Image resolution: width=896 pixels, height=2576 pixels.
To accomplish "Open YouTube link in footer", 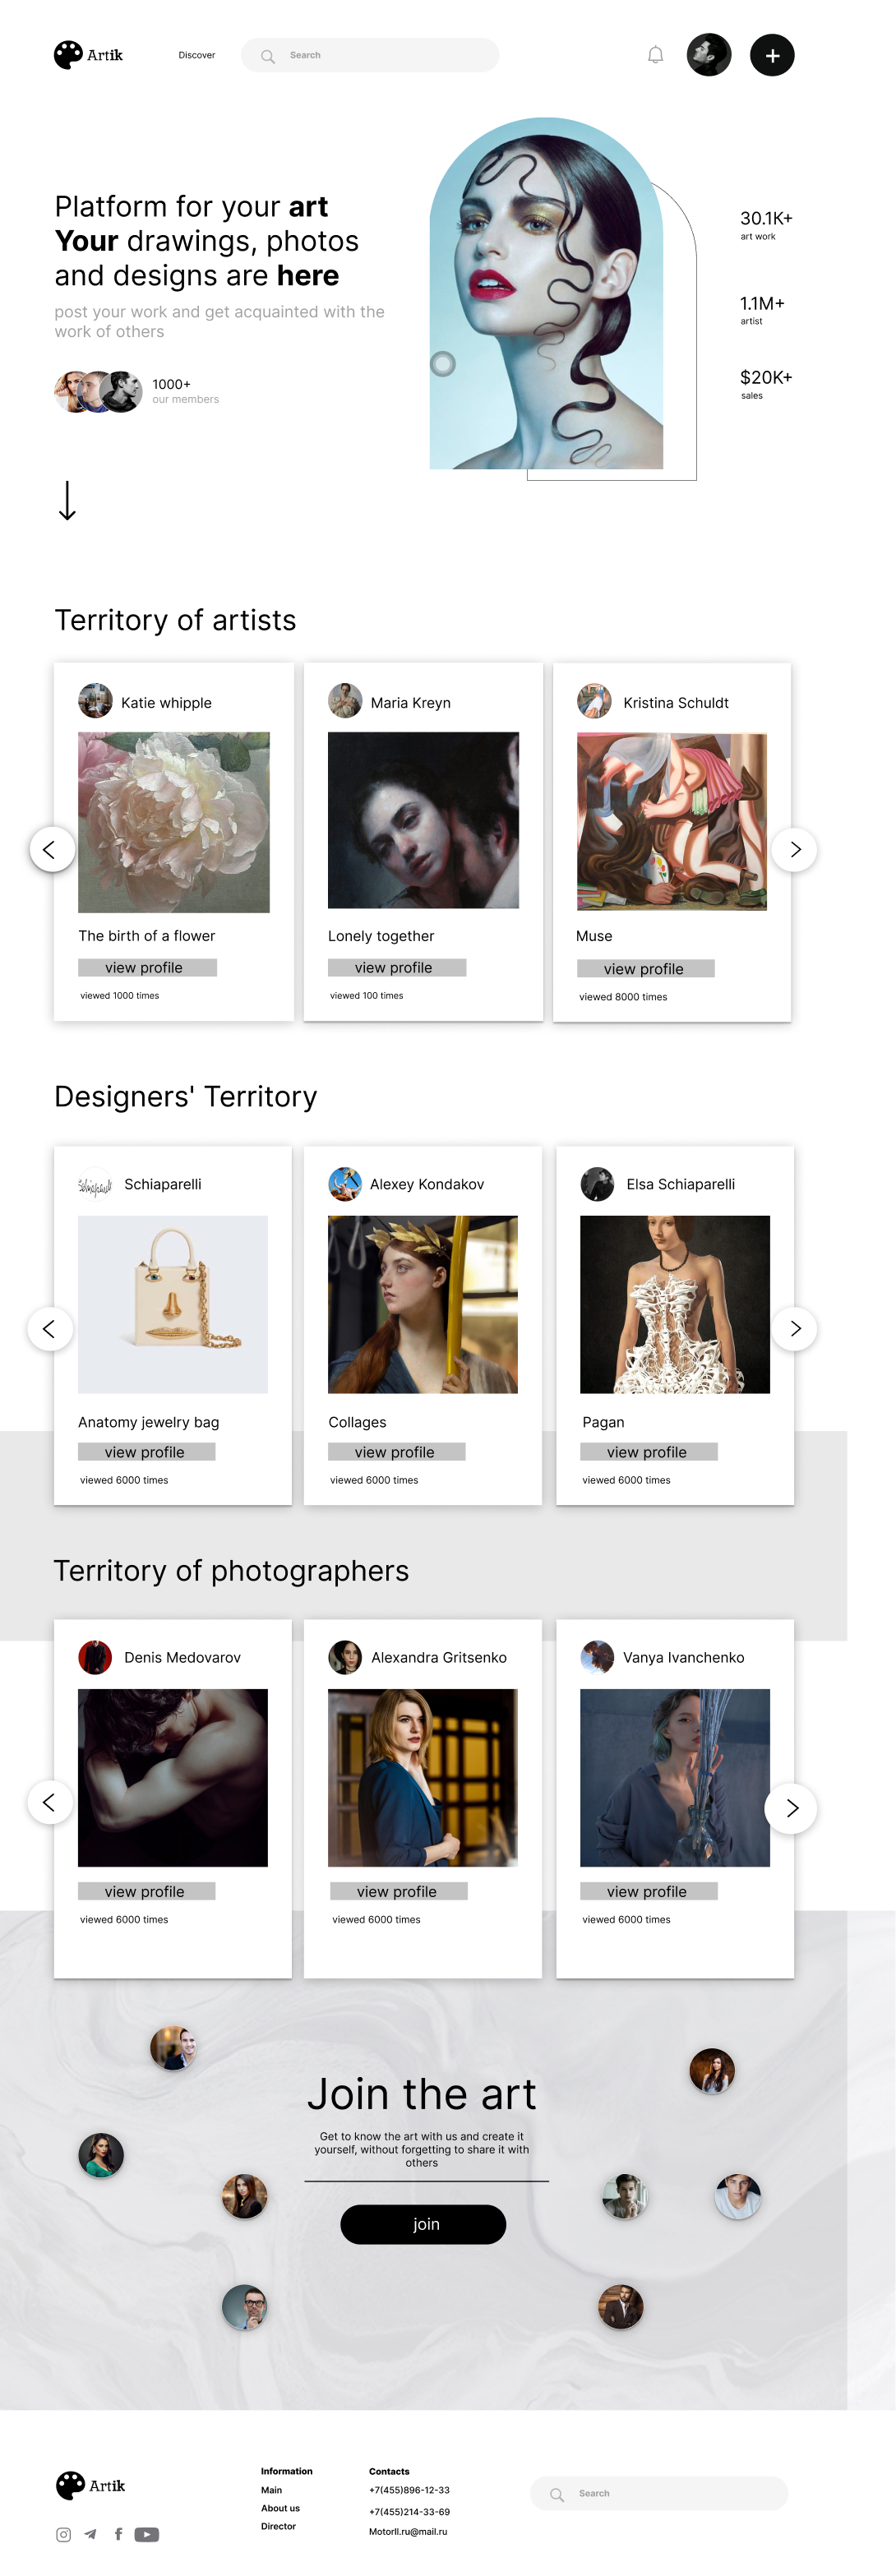I will coord(147,2534).
